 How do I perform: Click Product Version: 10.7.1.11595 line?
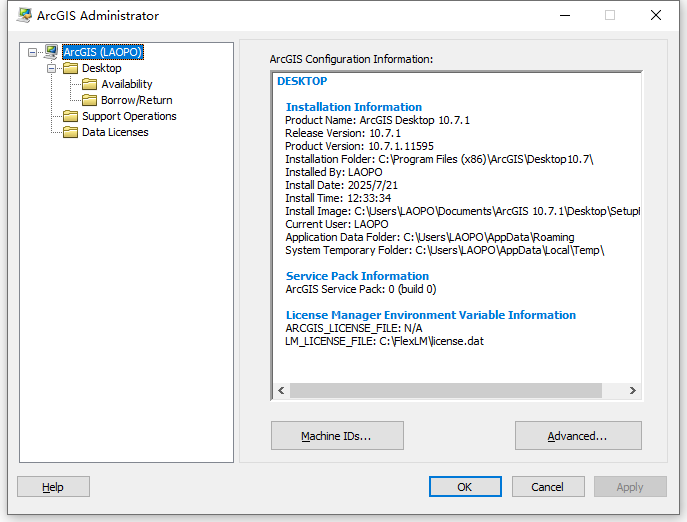pos(359,146)
